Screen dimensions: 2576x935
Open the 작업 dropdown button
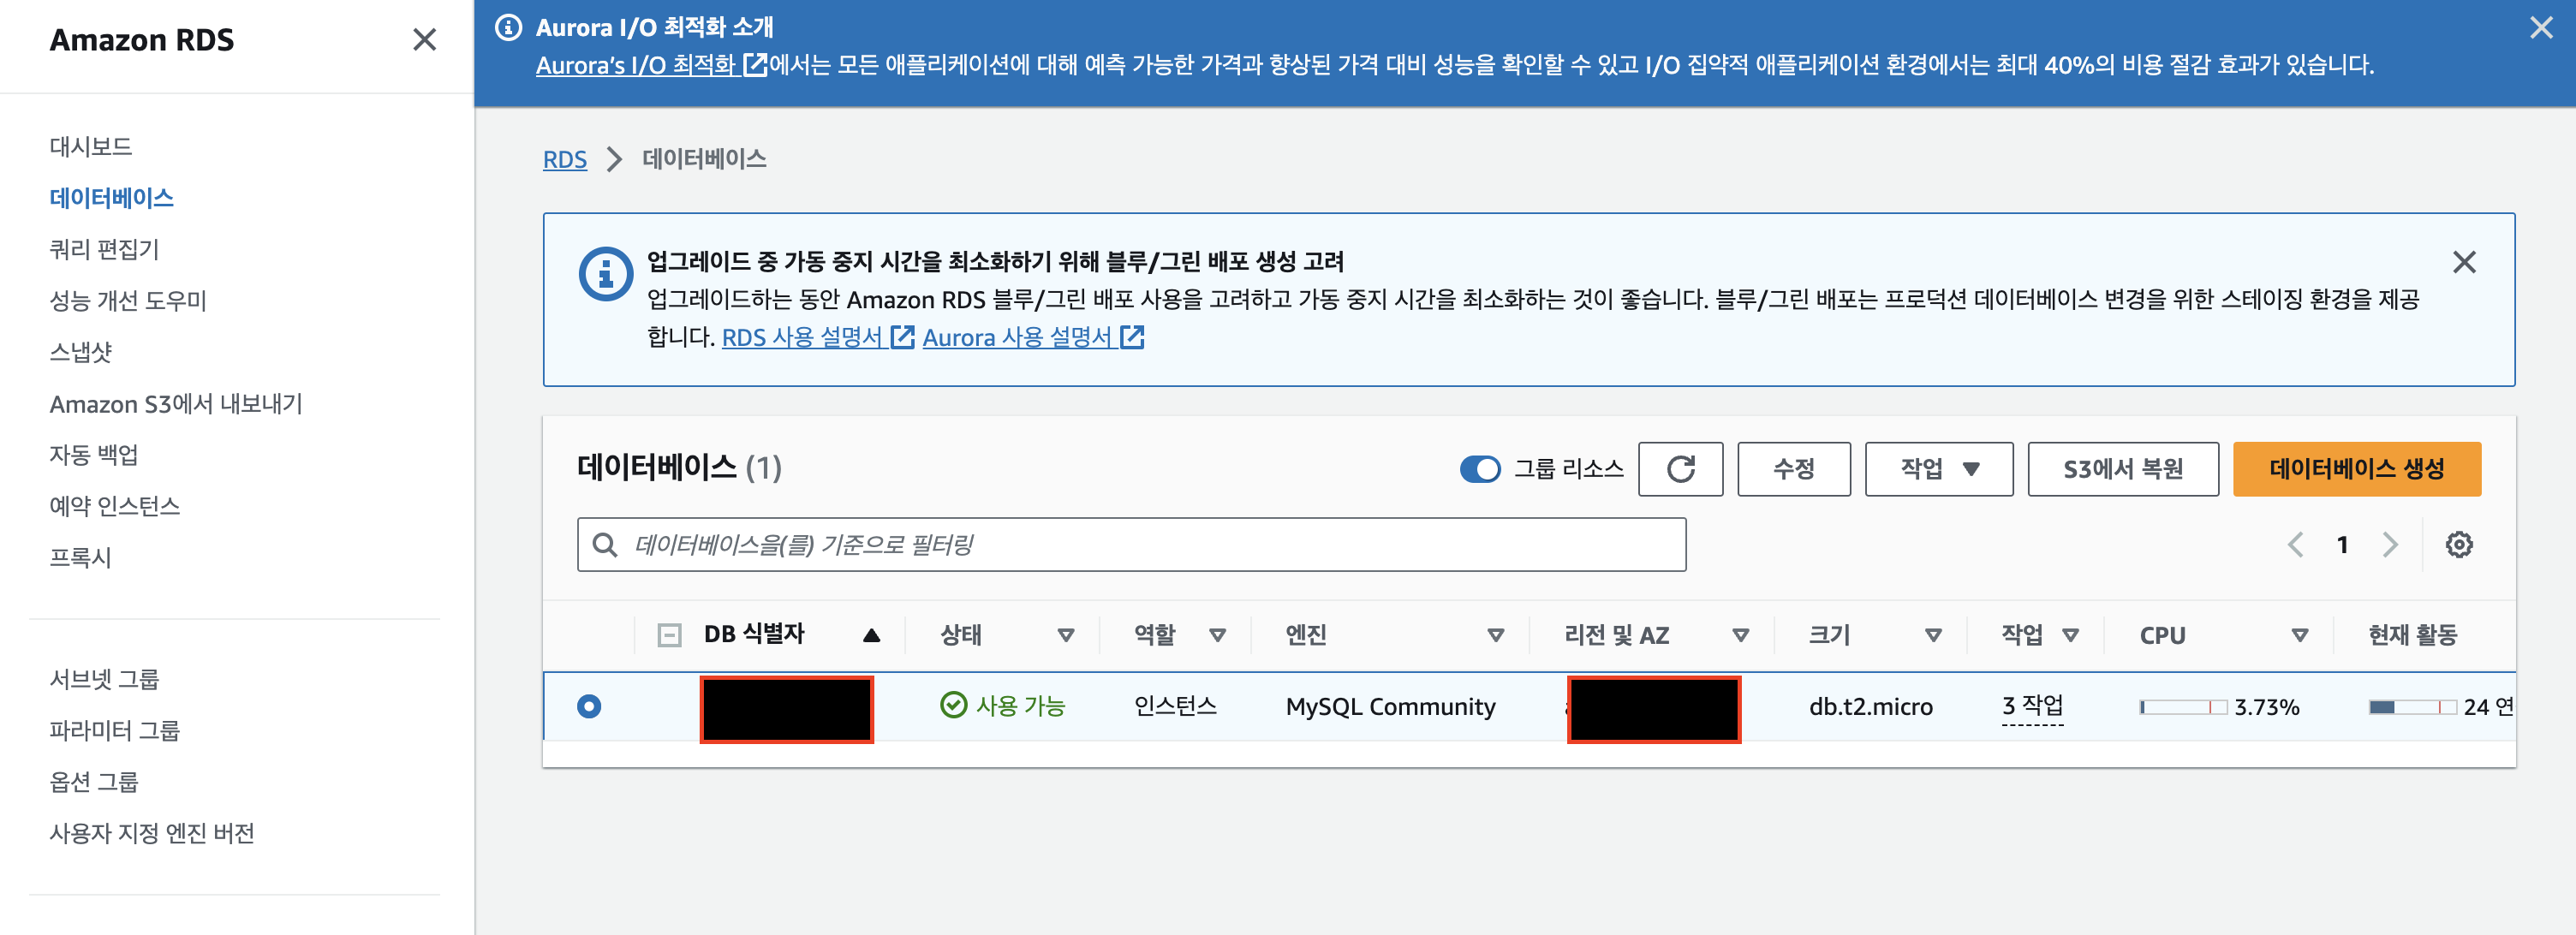coord(1938,469)
